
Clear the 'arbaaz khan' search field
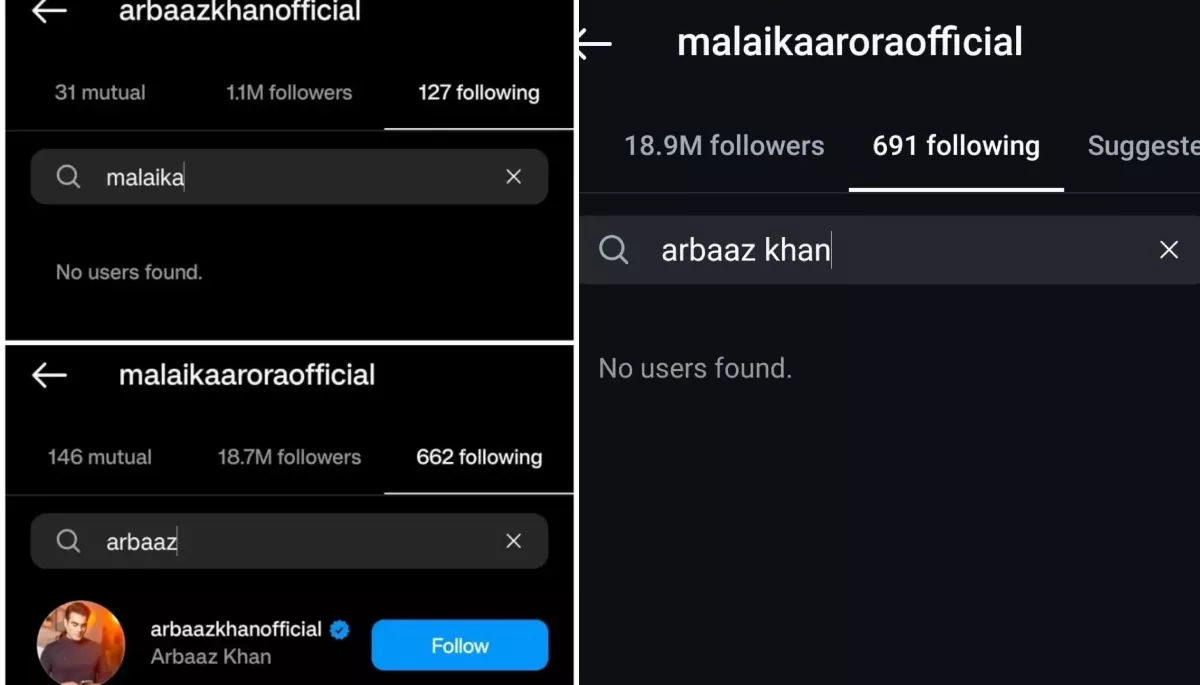pyautogui.click(x=1168, y=250)
